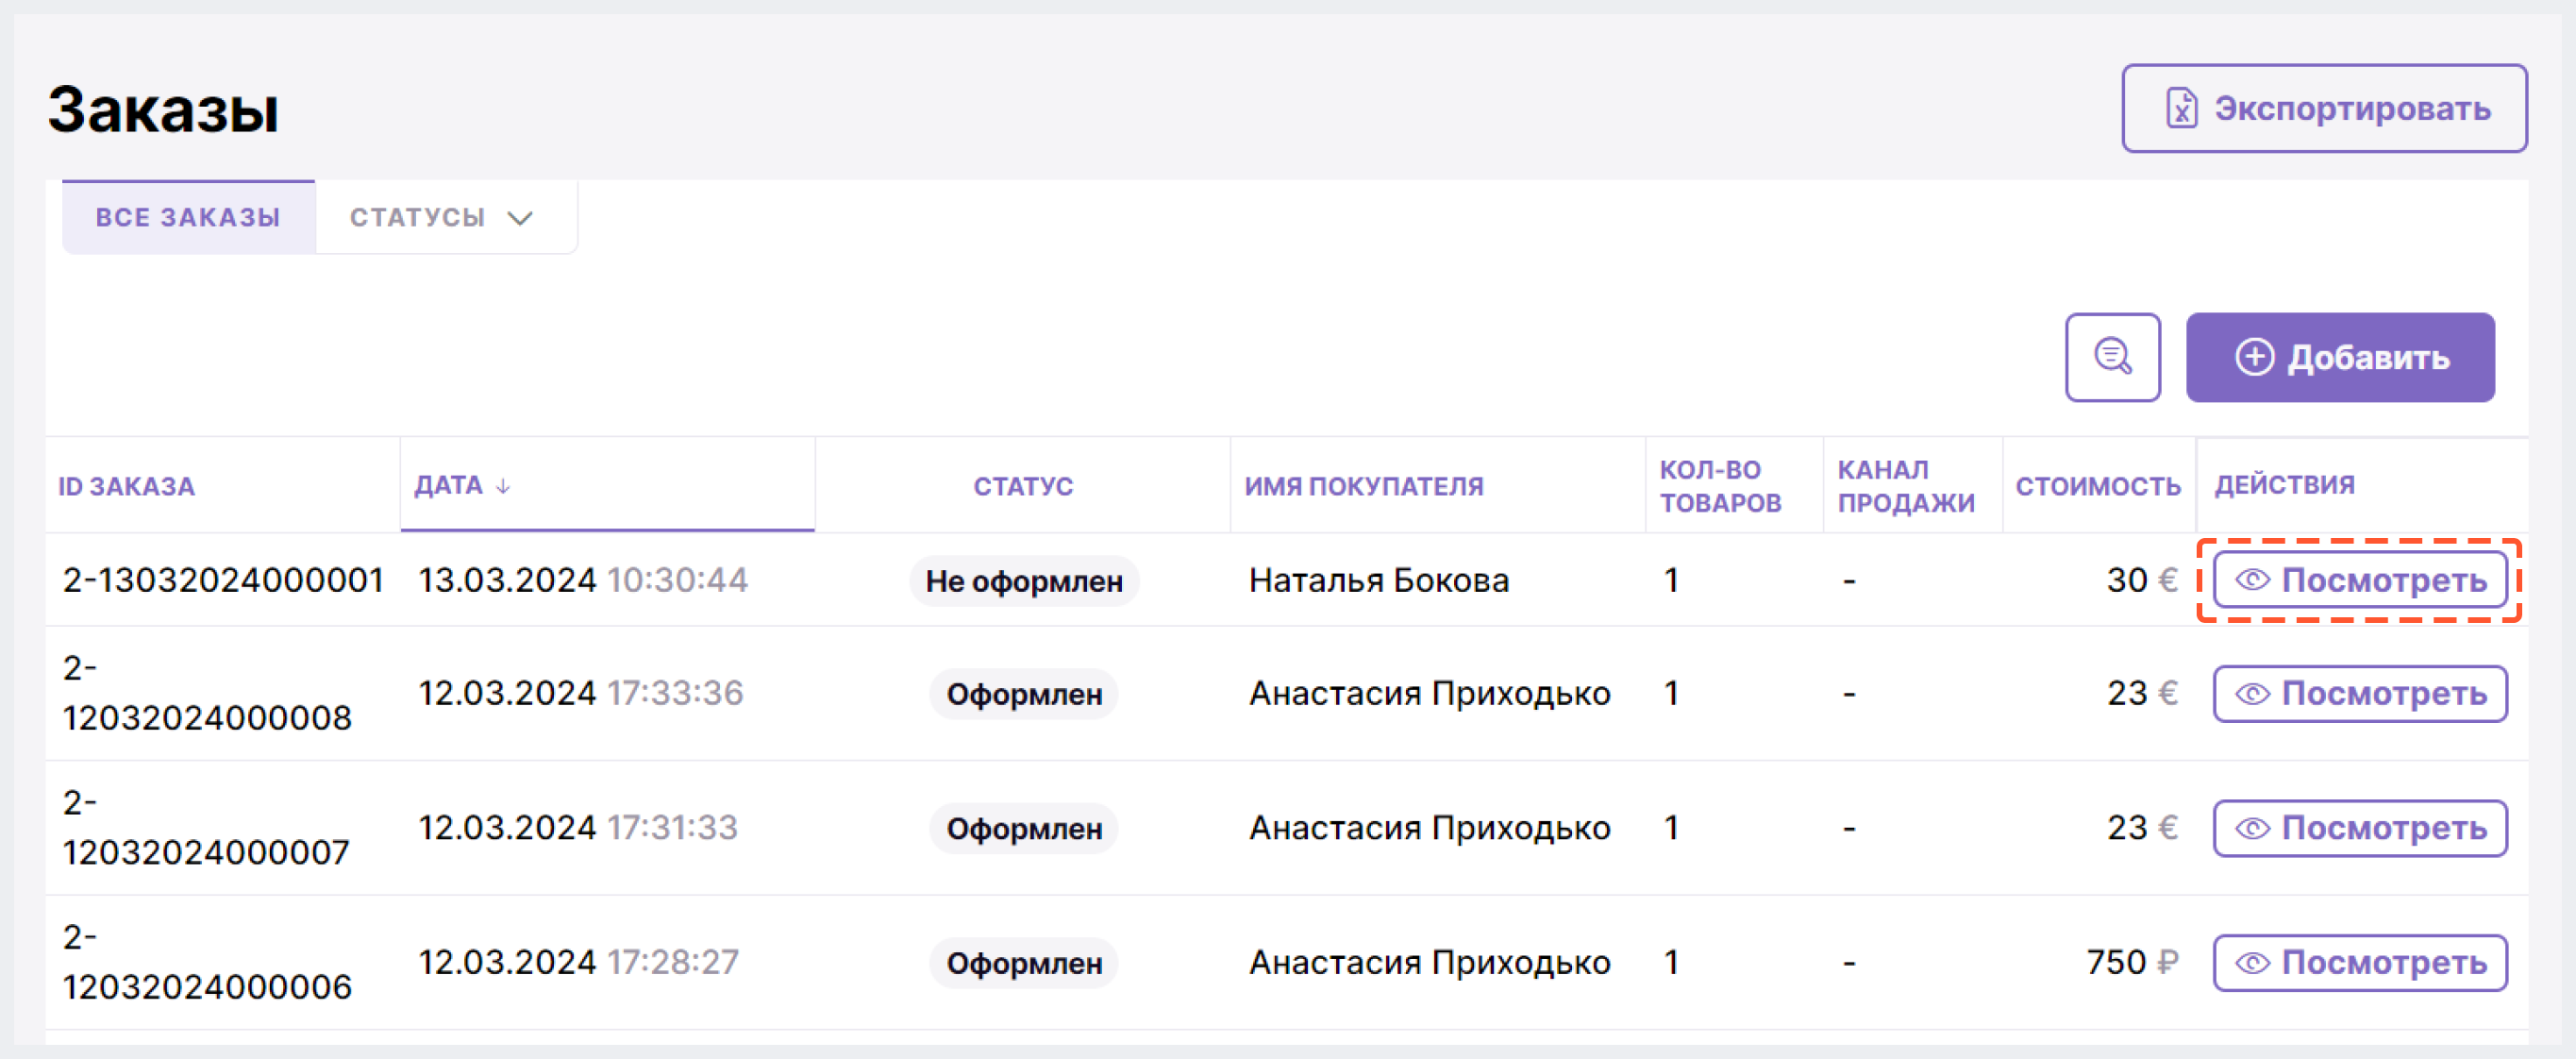Click date 12.03.2024 17:28:27
The width and height of the screenshot is (2576, 1059).
pyautogui.click(x=578, y=963)
